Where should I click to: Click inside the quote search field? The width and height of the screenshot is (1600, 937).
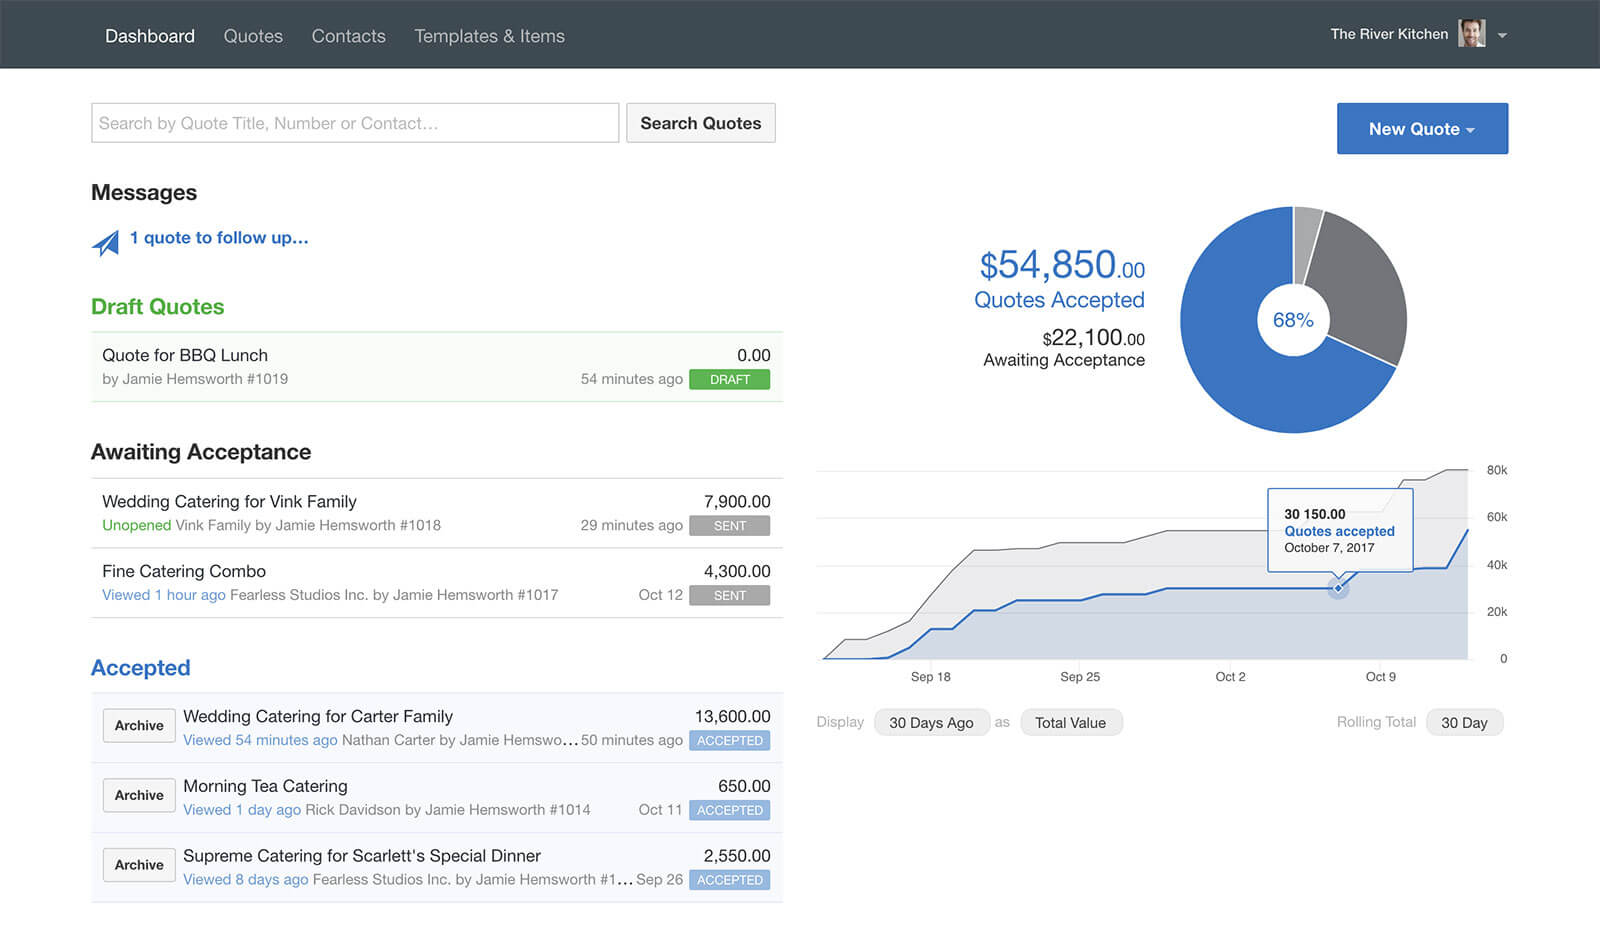tap(355, 123)
